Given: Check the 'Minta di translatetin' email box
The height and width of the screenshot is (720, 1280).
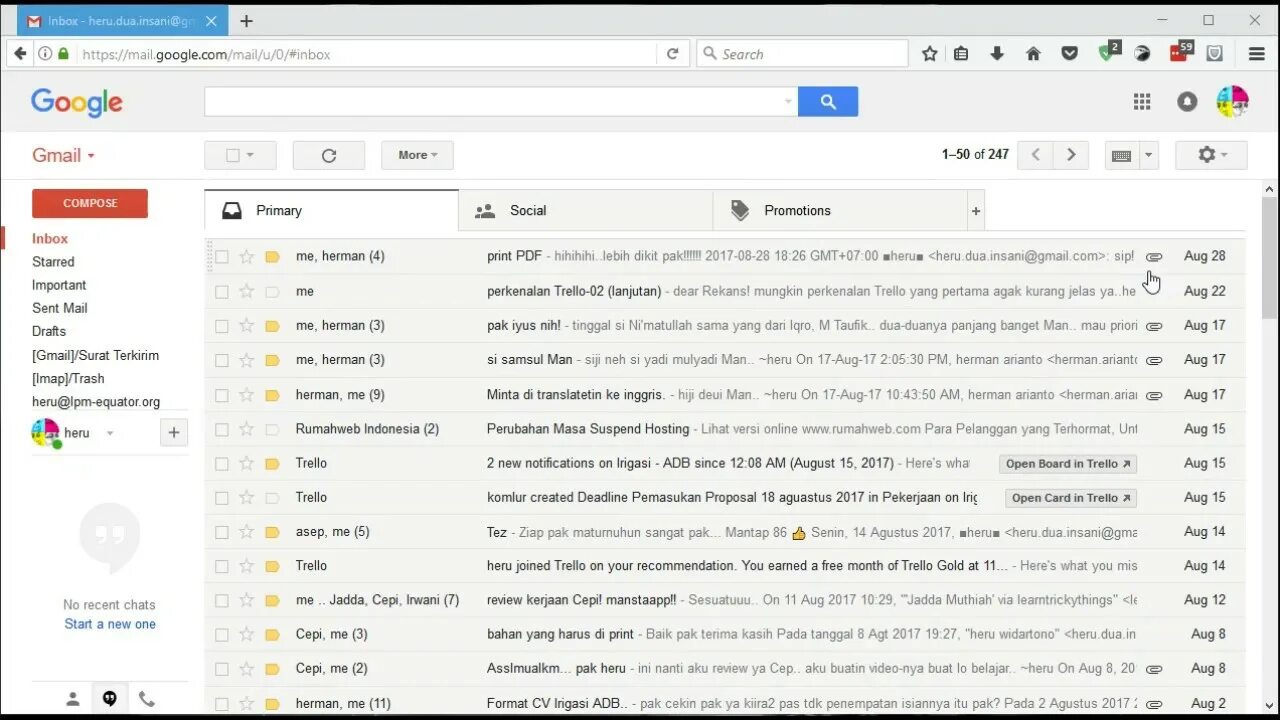Looking at the screenshot, I should (x=222, y=394).
